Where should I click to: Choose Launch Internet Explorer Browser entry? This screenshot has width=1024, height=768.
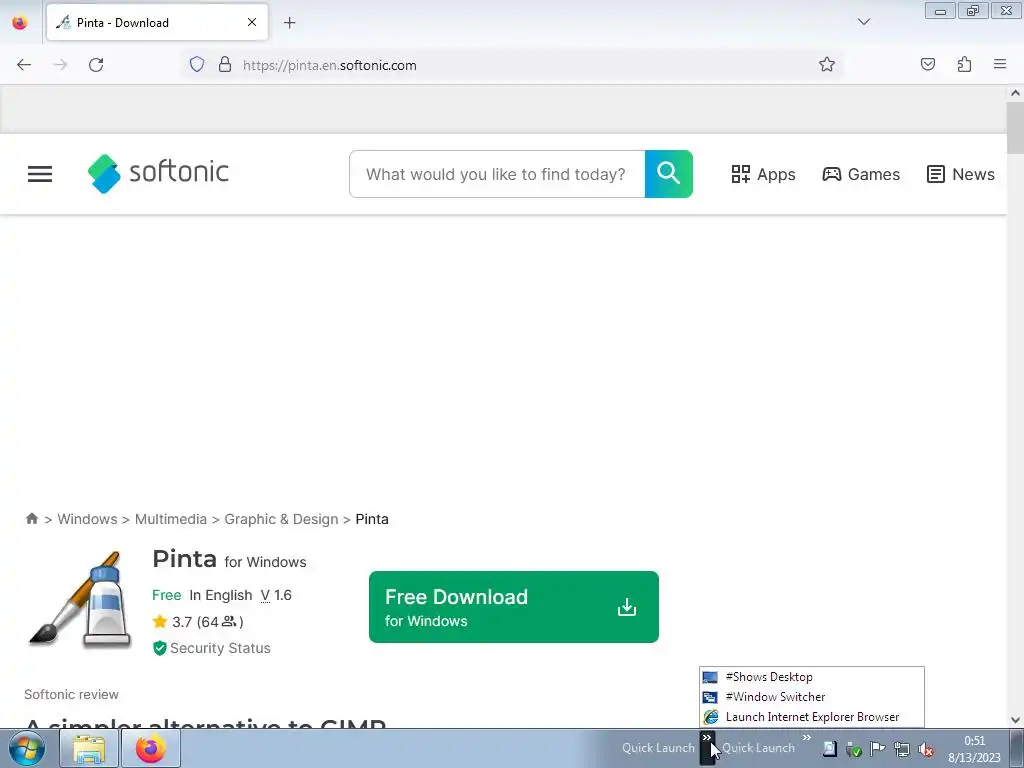[x=812, y=717]
